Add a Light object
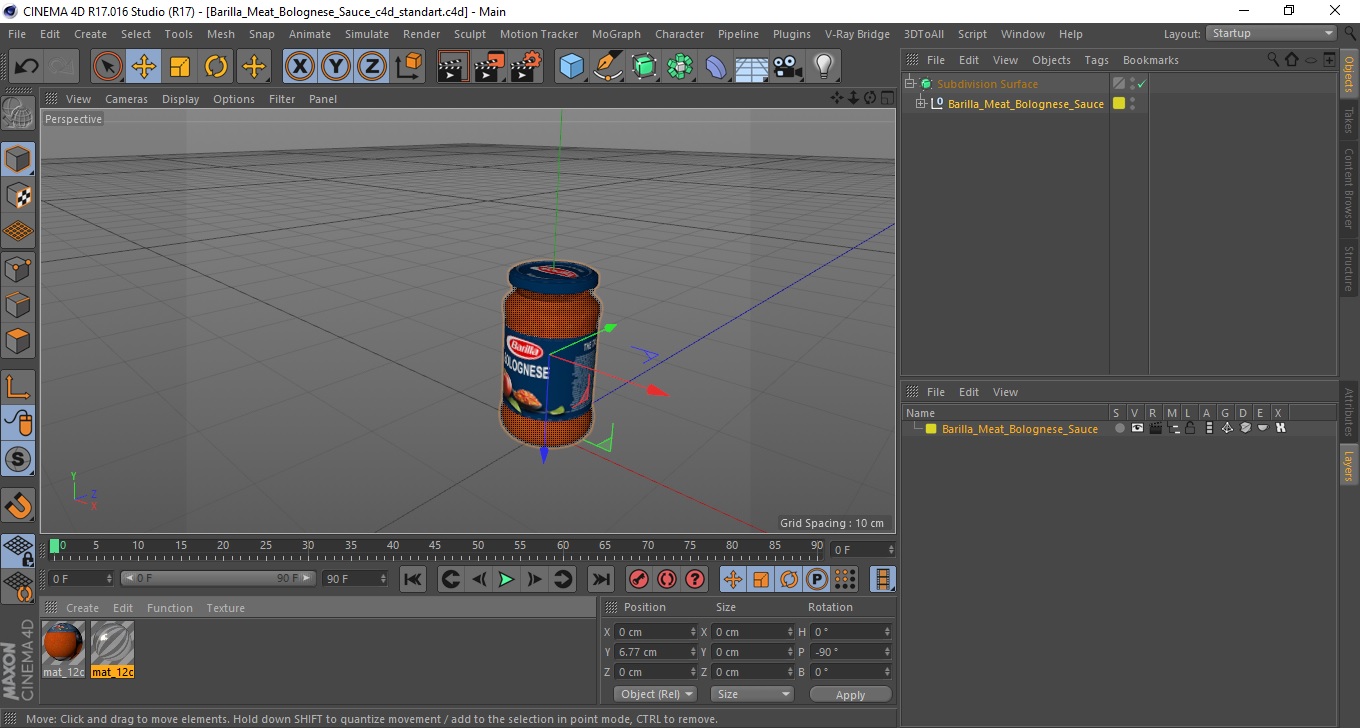The width and height of the screenshot is (1360, 728). coord(824,67)
